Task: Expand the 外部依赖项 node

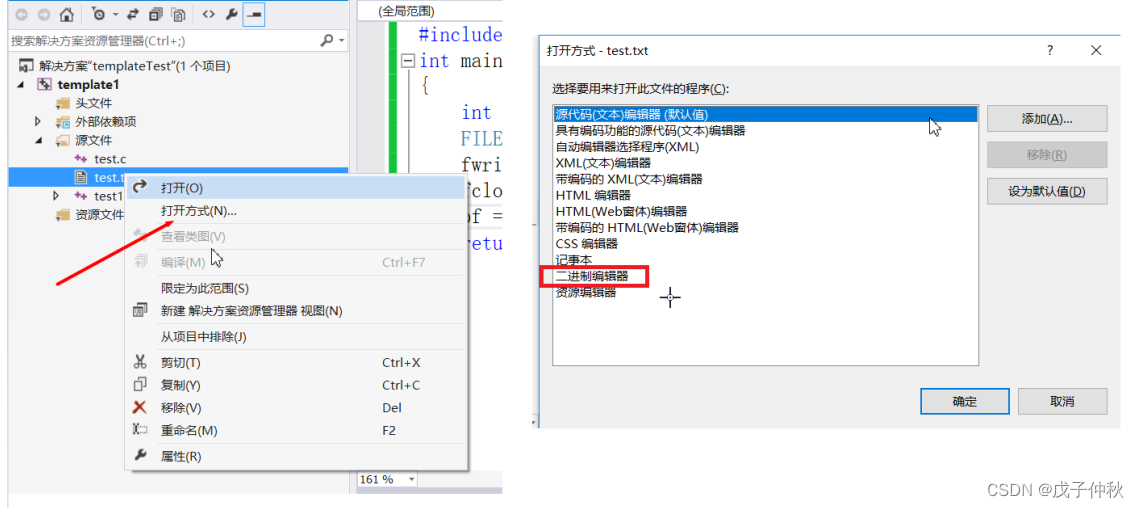Action: 38,121
